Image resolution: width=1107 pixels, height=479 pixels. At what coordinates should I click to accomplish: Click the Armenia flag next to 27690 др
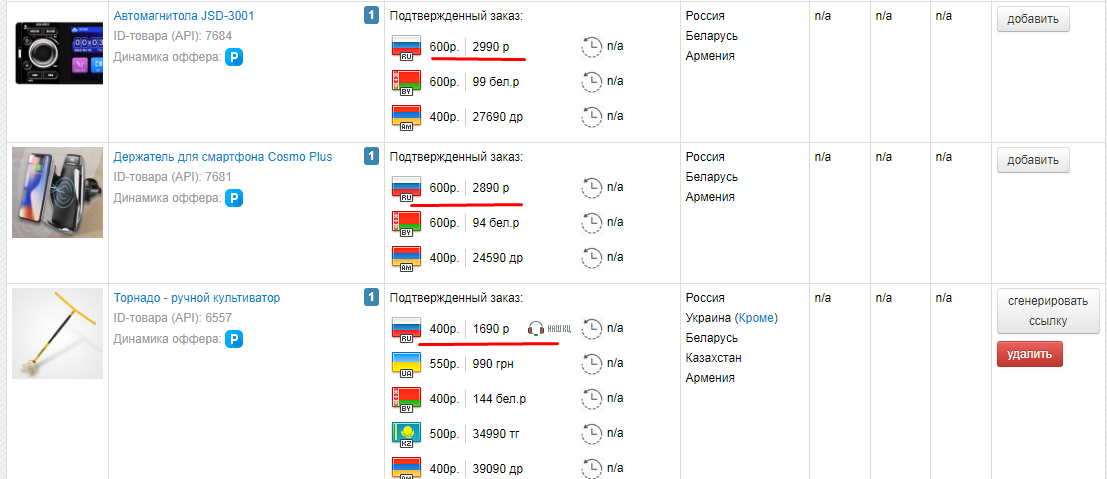406,117
